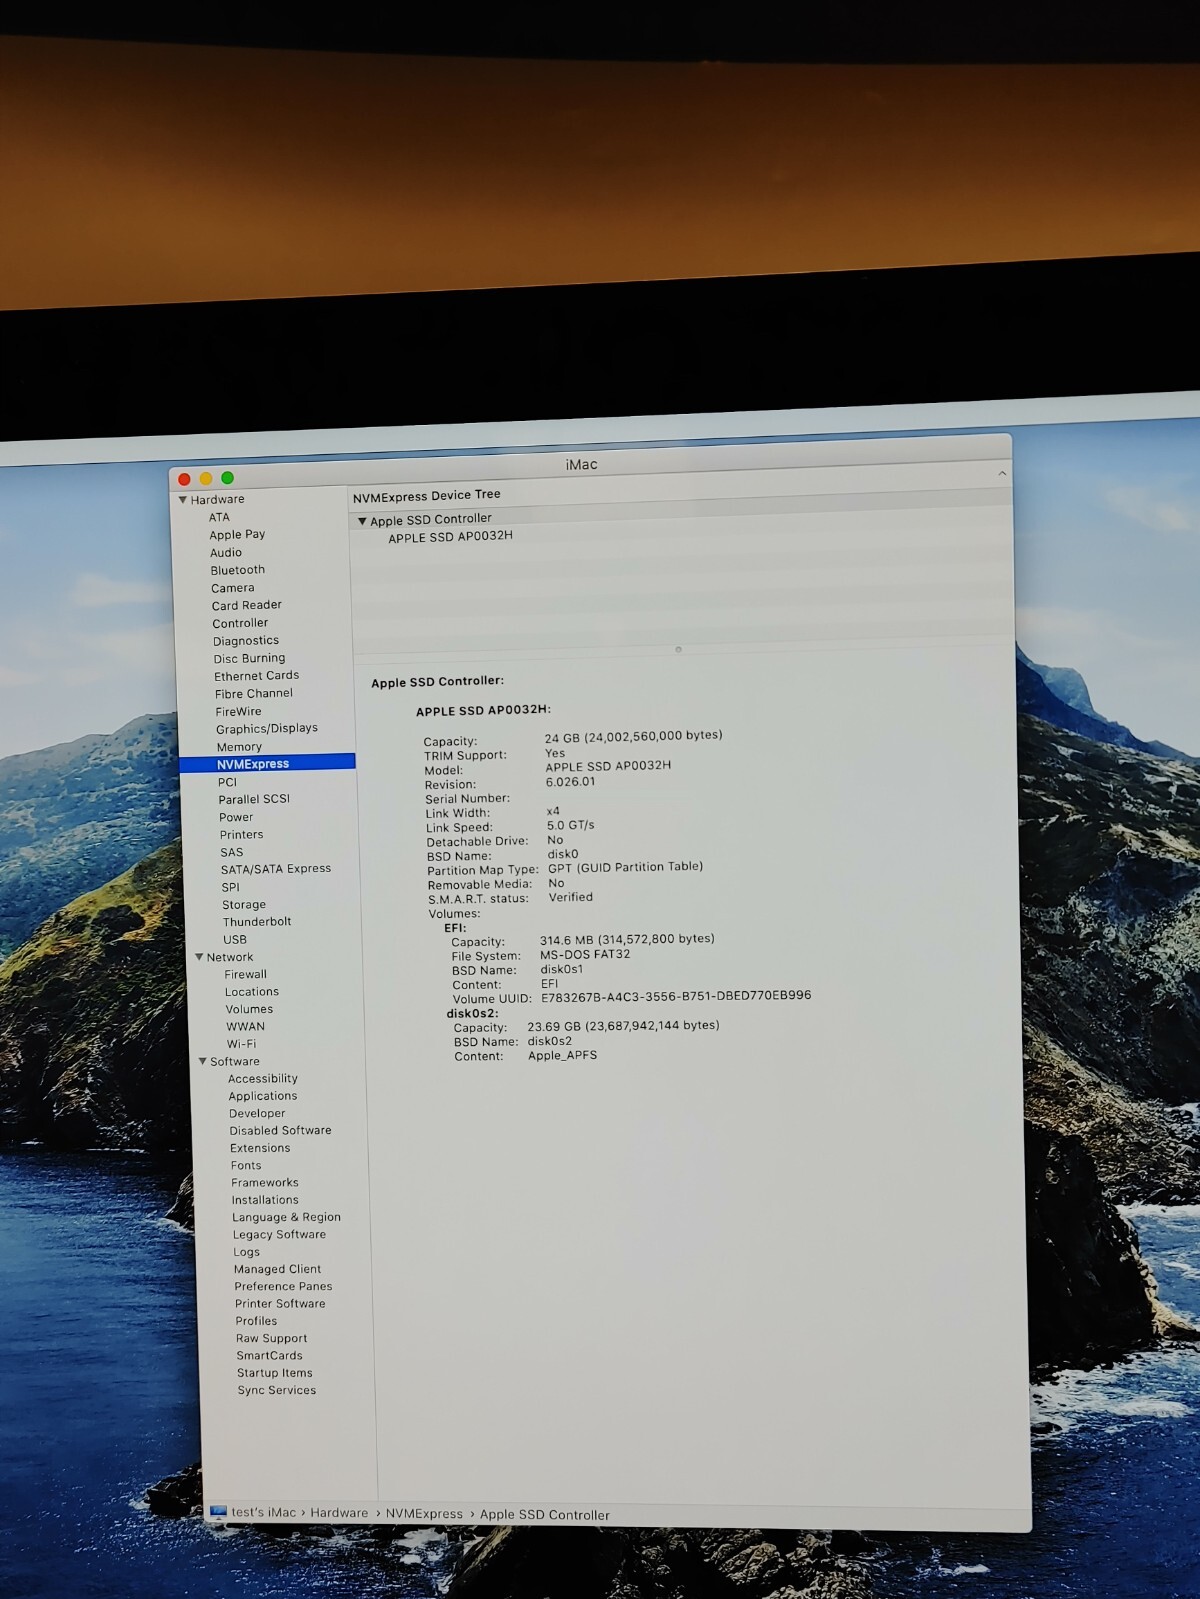Select the highlighted NVMExpress entry
This screenshot has width=1200, height=1599.
[268, 763]
